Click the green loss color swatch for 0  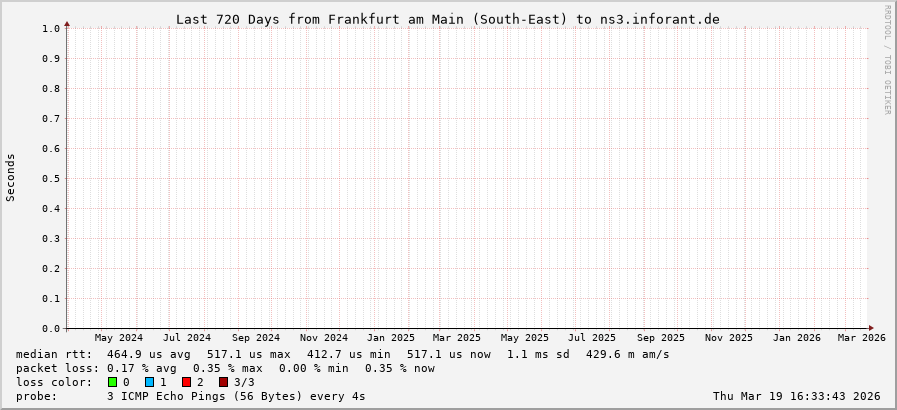[113, 382]
